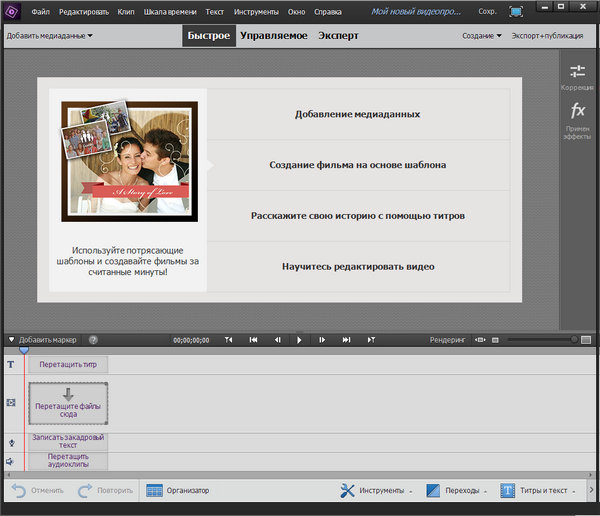Image resolution: width=600 pixels, height=516 pixels.
Task: Open the Коррекция adjustments panel
Action: click(577, 76)
